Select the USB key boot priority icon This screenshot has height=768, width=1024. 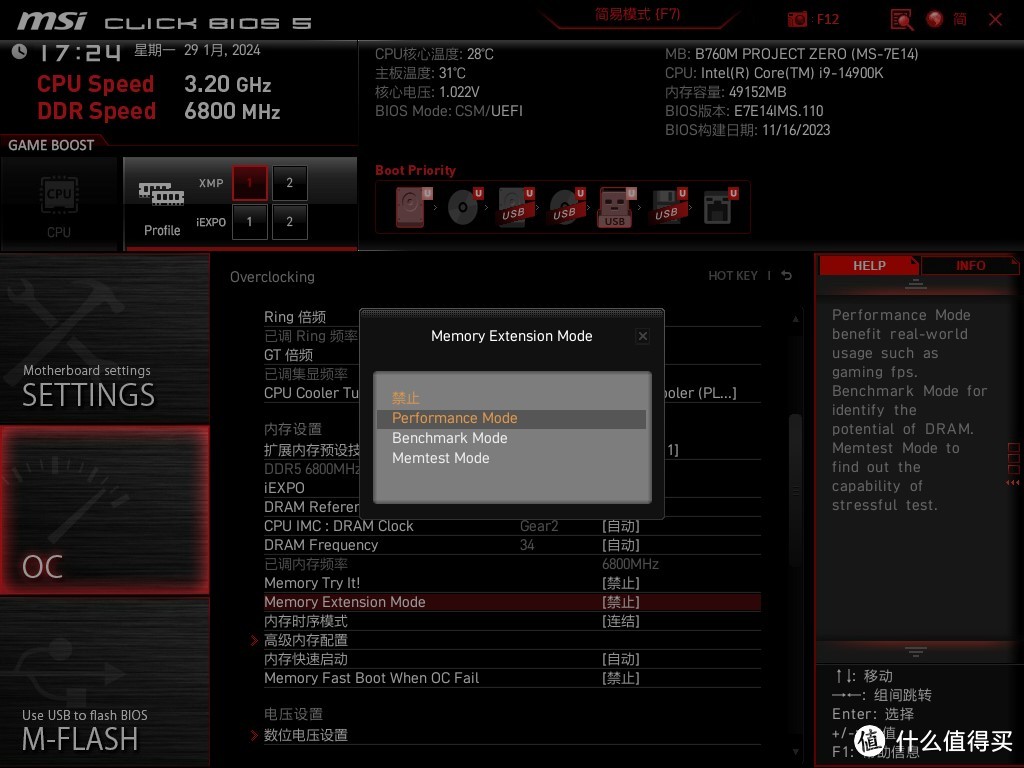[x=616, y=207]
